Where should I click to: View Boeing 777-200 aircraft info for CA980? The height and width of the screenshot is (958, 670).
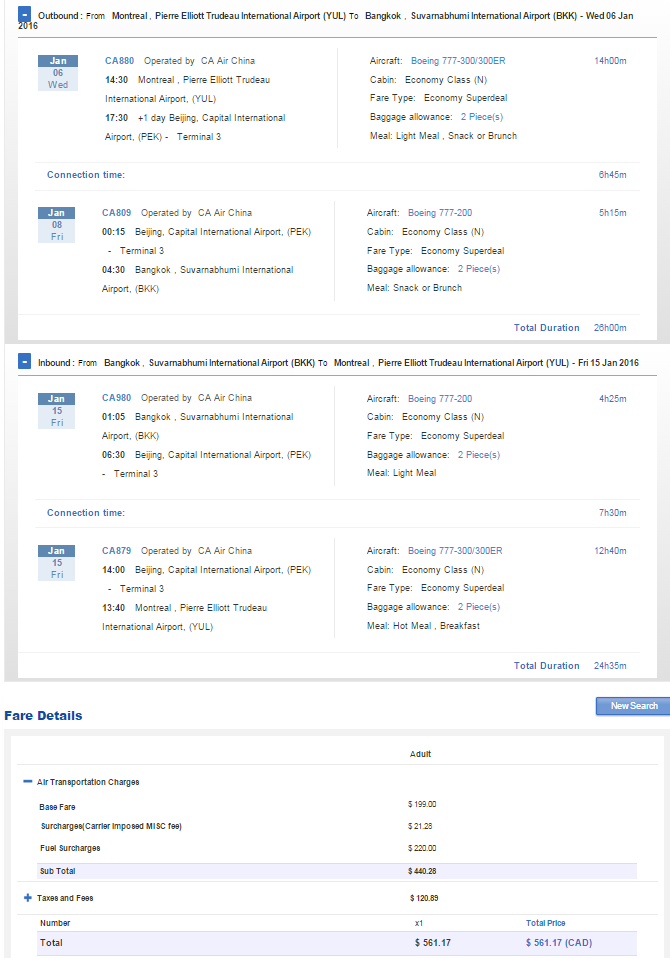point(440,398)
